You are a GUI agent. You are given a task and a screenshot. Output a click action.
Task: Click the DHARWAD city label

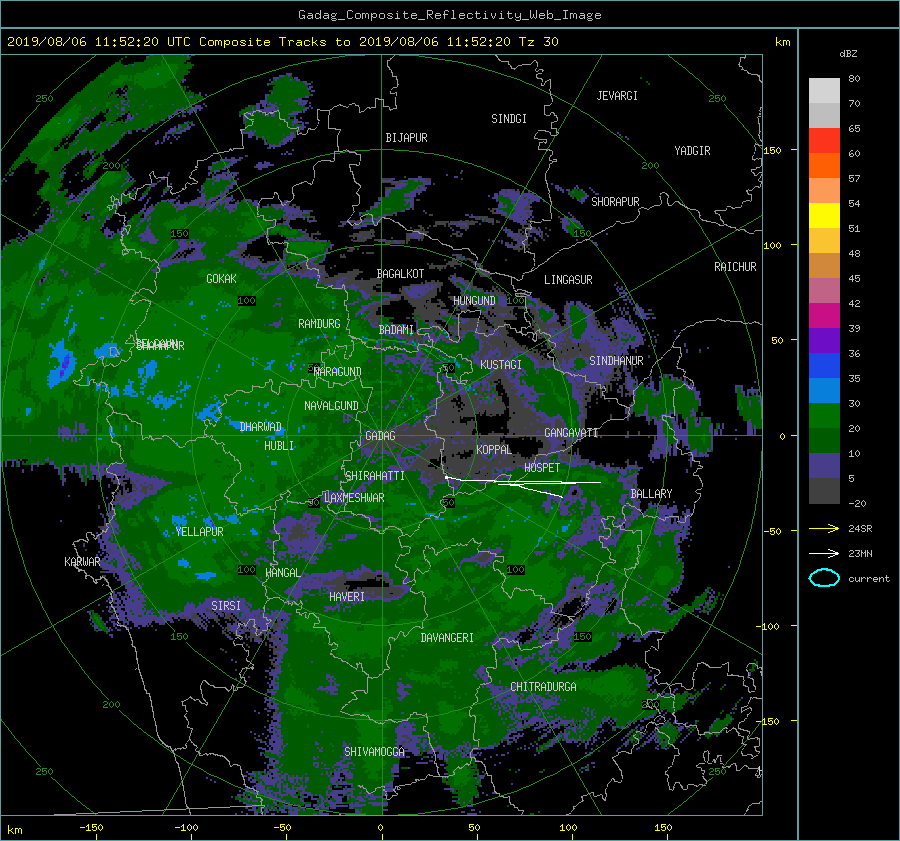(x=261, y=427)
